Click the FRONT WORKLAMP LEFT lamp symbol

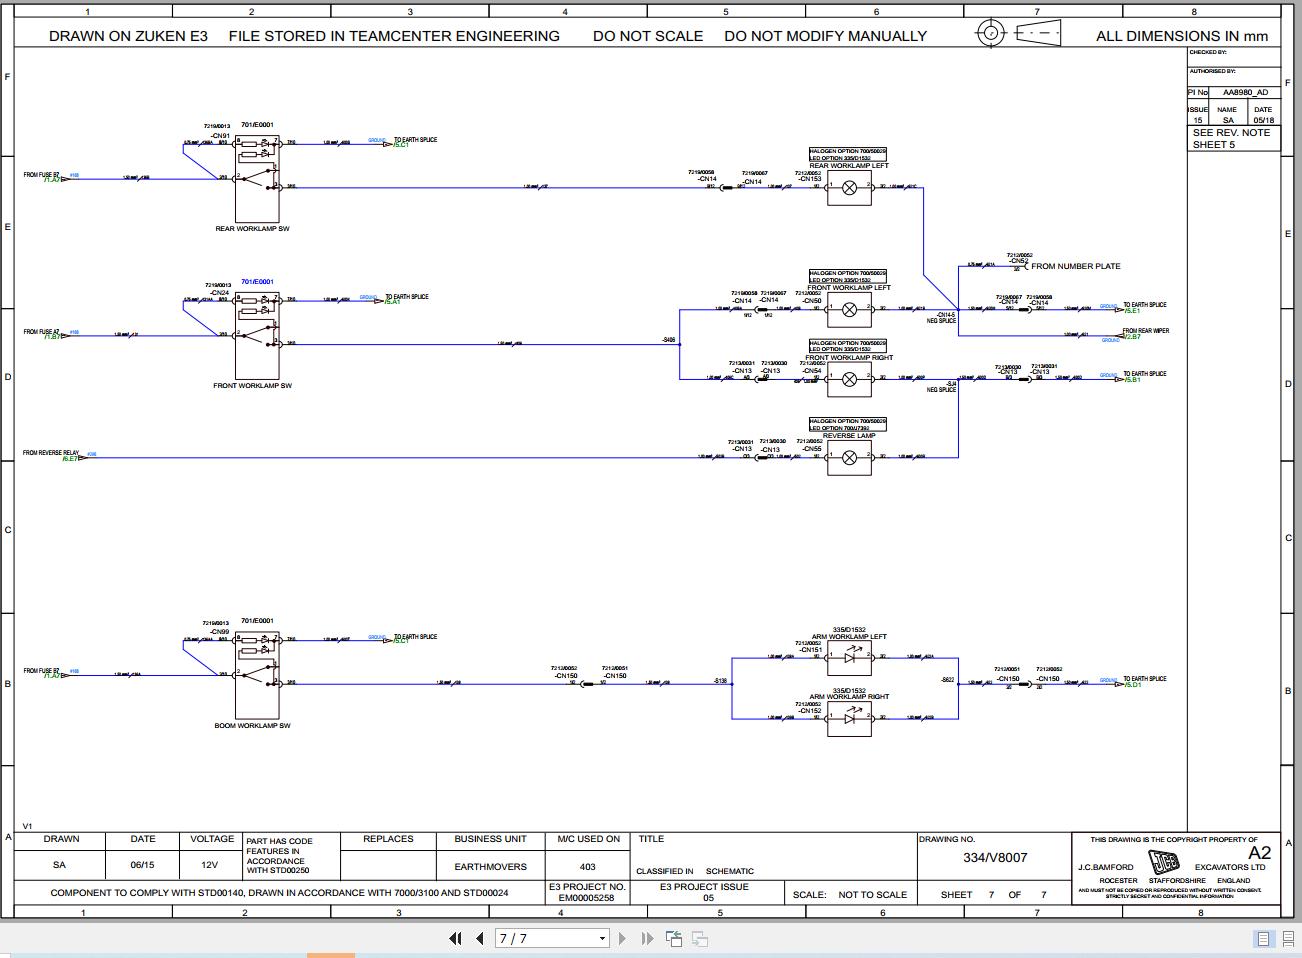pos(848,309)
